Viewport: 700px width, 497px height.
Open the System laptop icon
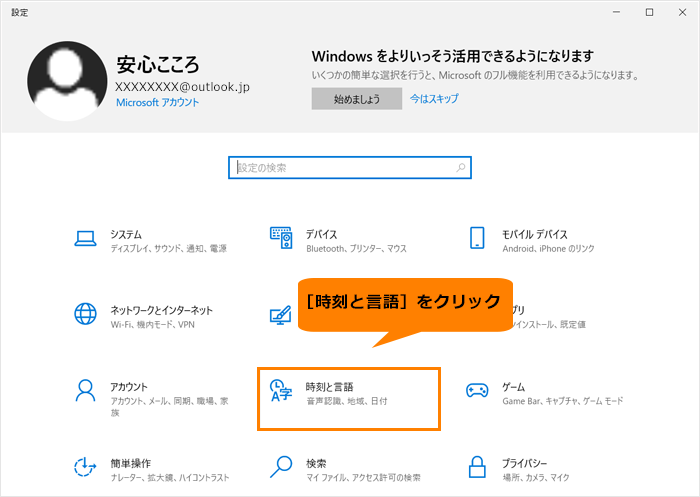pos(85,239)
